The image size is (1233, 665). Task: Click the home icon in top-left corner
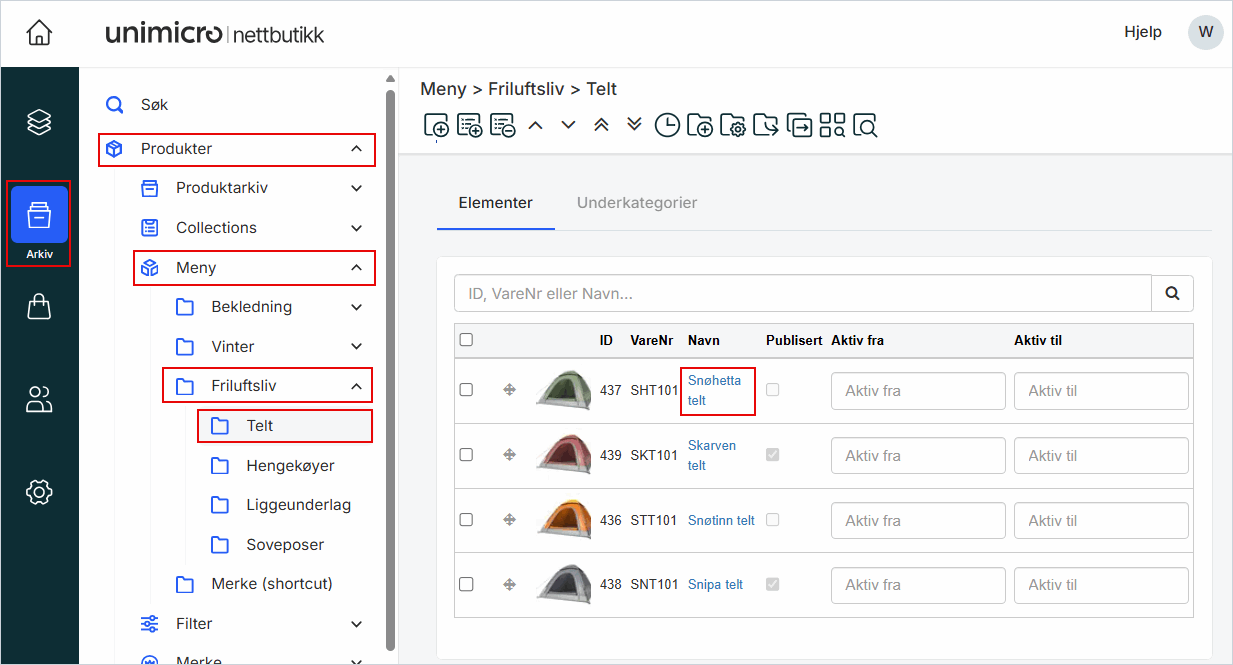(x=39, y=33)
